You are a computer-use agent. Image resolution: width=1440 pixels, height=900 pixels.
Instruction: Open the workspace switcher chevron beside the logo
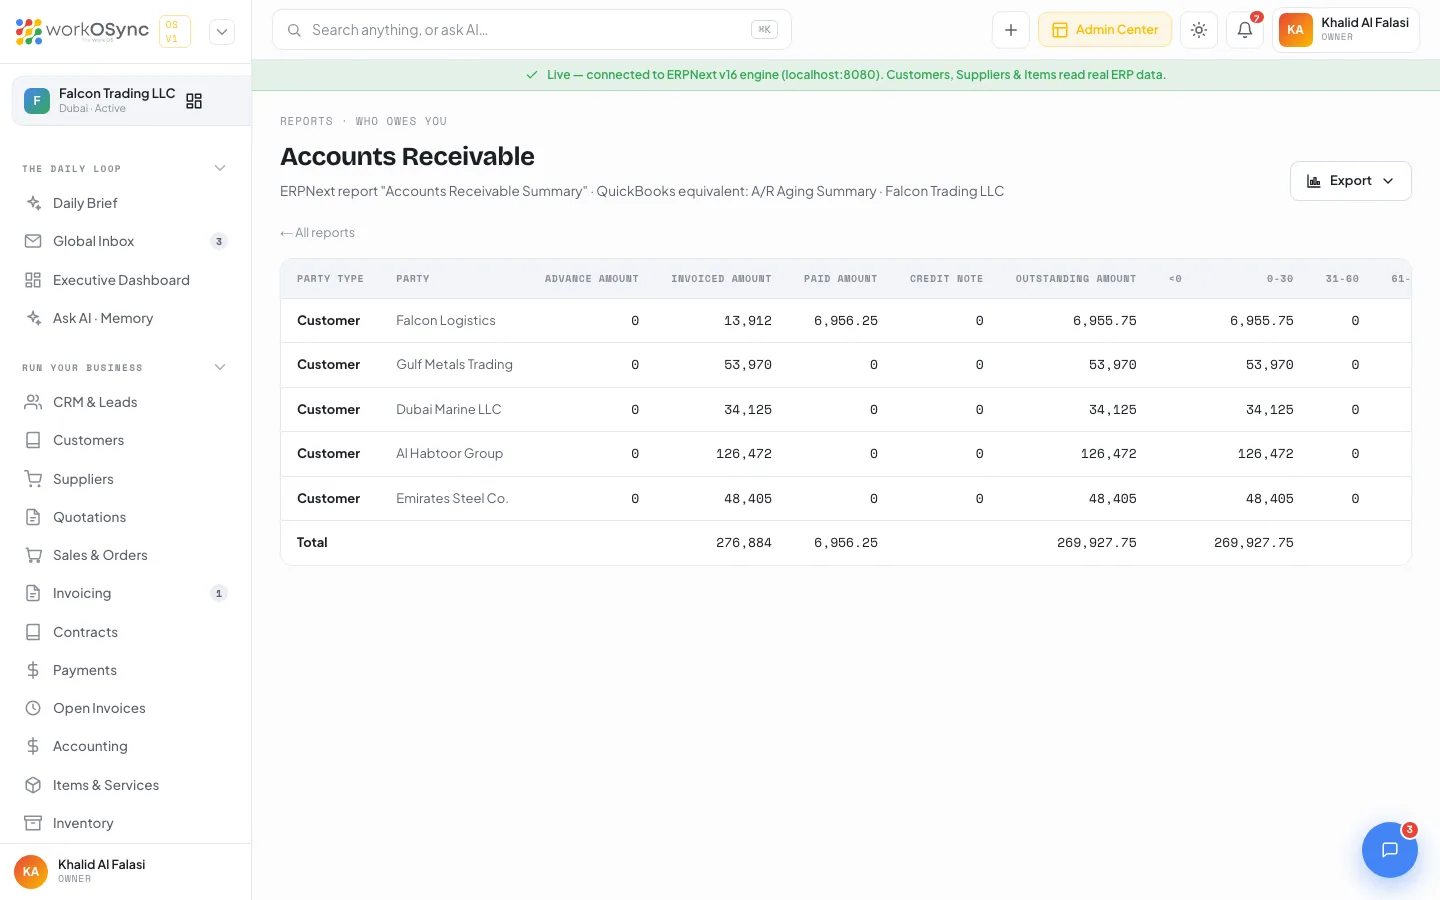coord(222,31)
